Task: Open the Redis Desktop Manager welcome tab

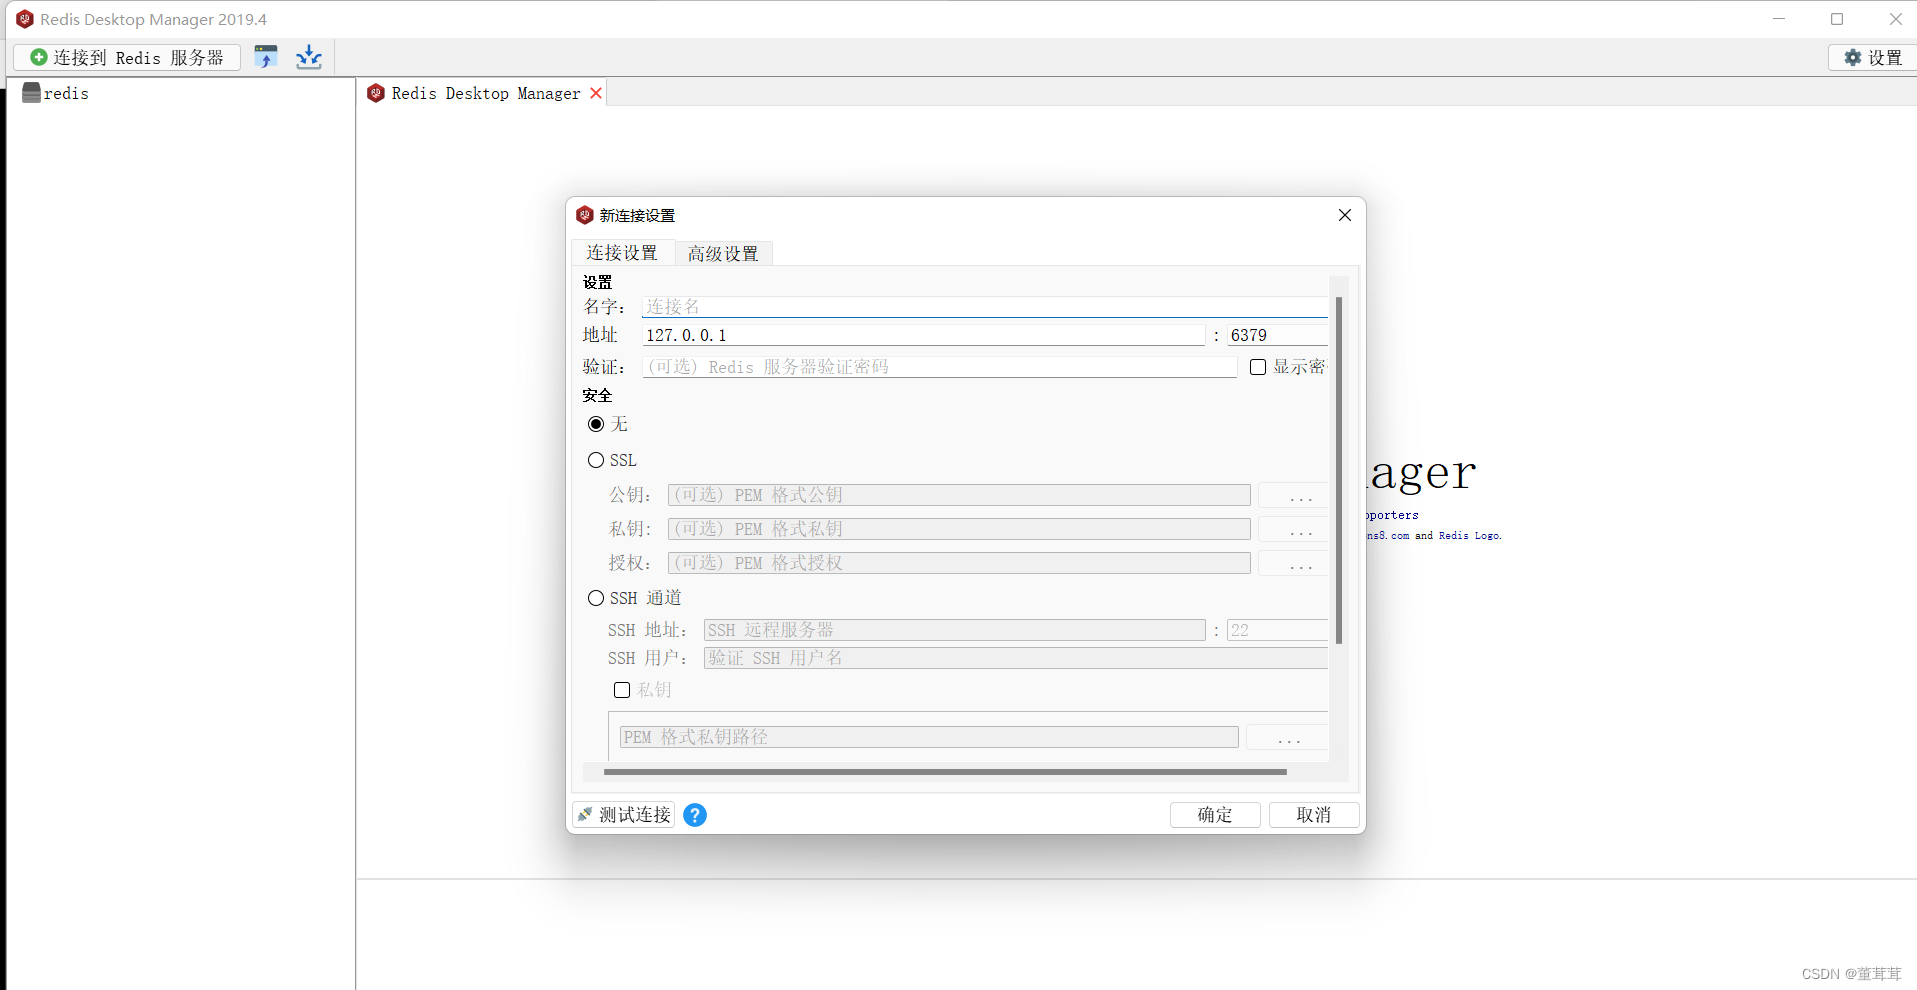Action: (x=486, y=93)
